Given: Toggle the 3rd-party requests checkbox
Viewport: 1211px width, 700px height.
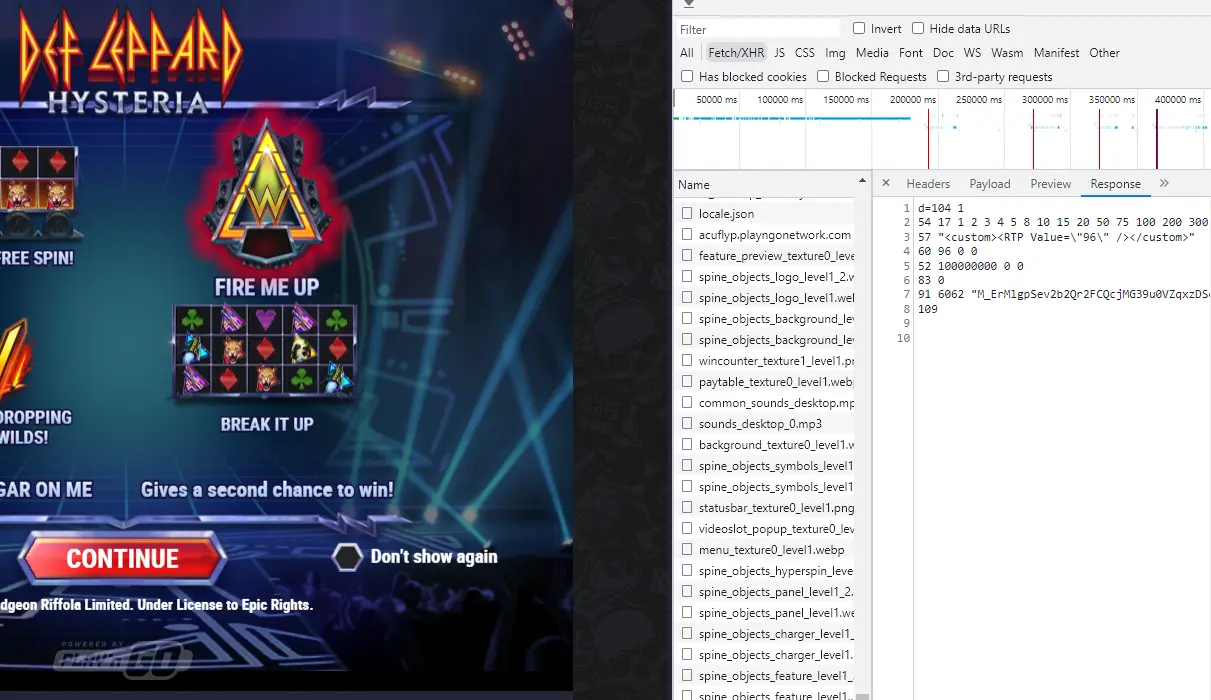Looking at the screenshot, I should 943,76.
